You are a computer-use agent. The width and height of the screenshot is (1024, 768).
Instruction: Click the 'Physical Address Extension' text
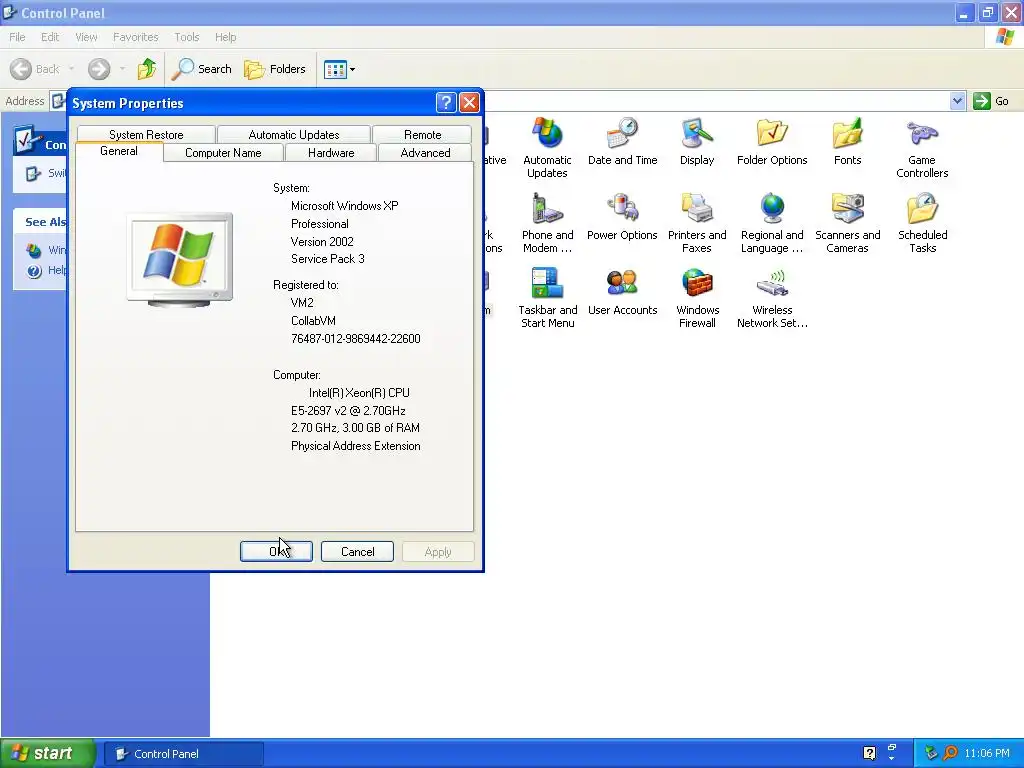(355, 446)
